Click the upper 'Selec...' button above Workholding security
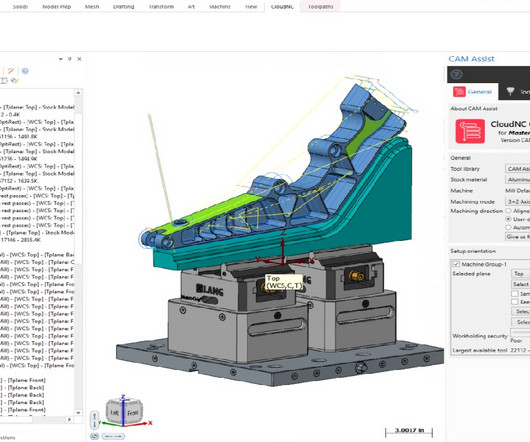This screenshot has width=530, height=442. click(x=520, y=312)
